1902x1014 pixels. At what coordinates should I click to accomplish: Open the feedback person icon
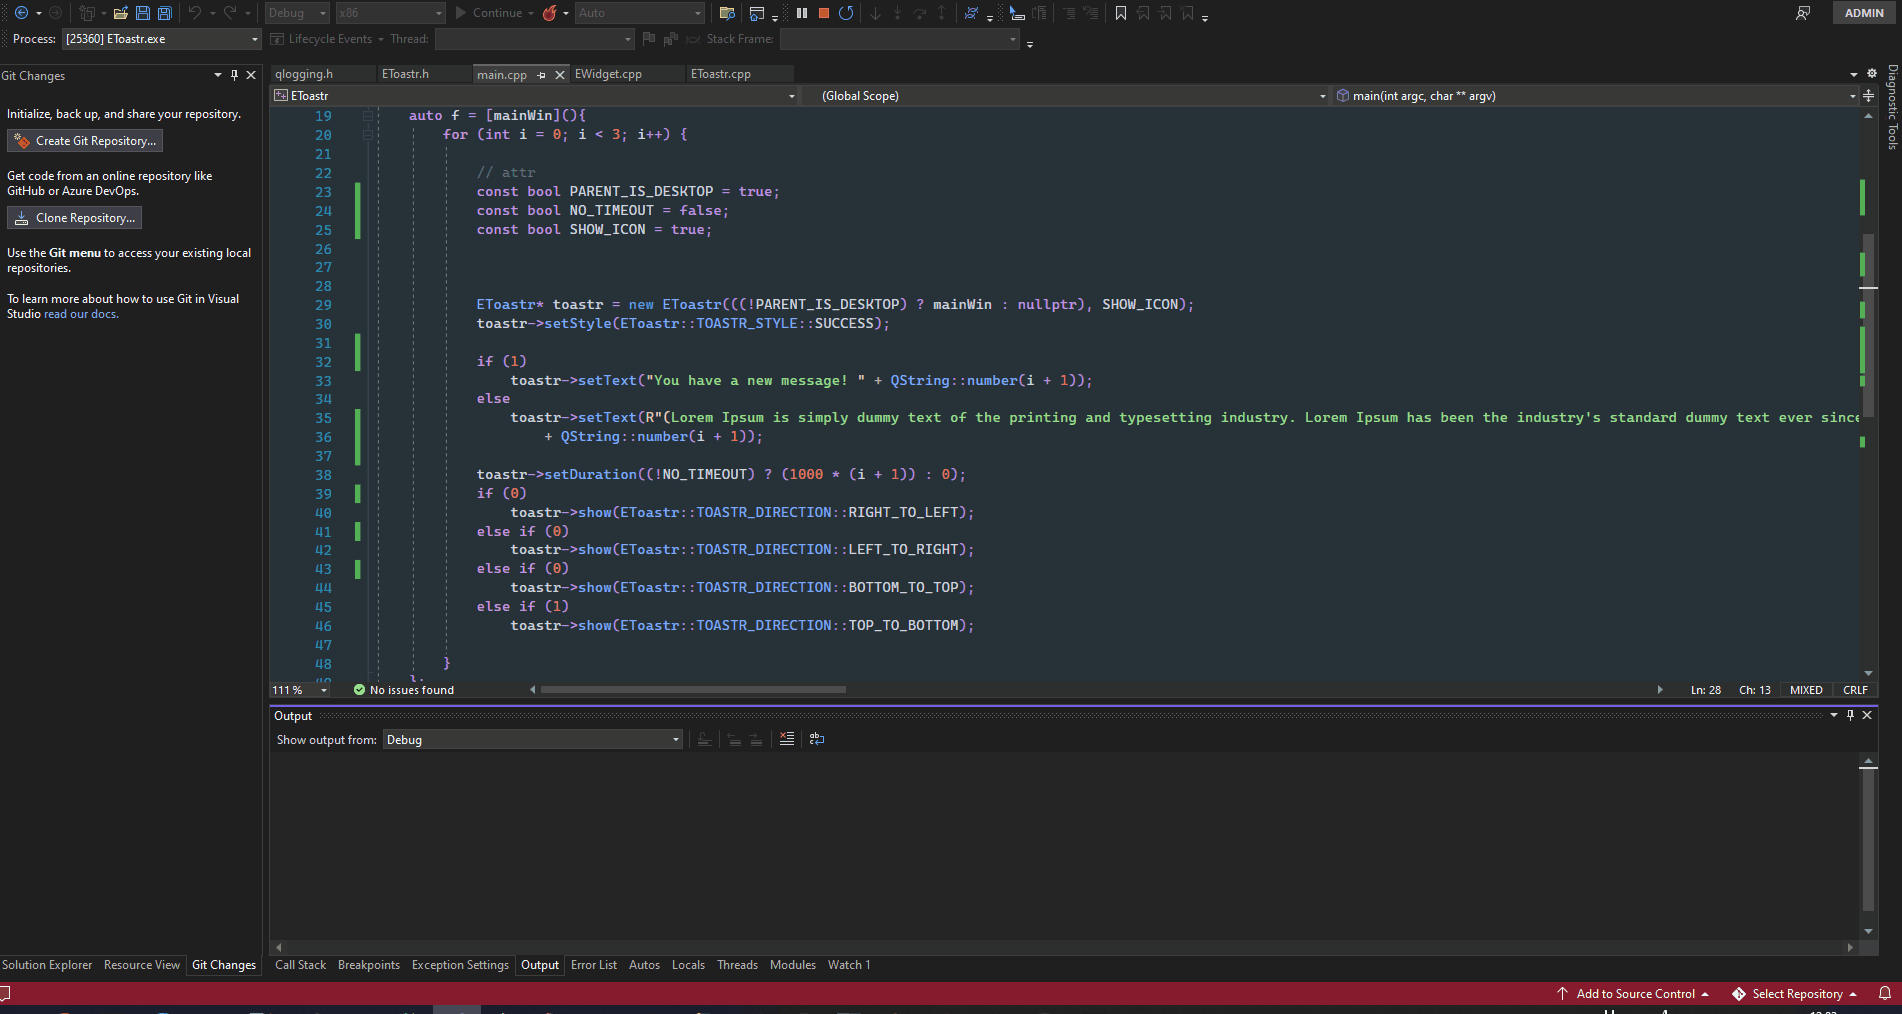(1802, 13)
